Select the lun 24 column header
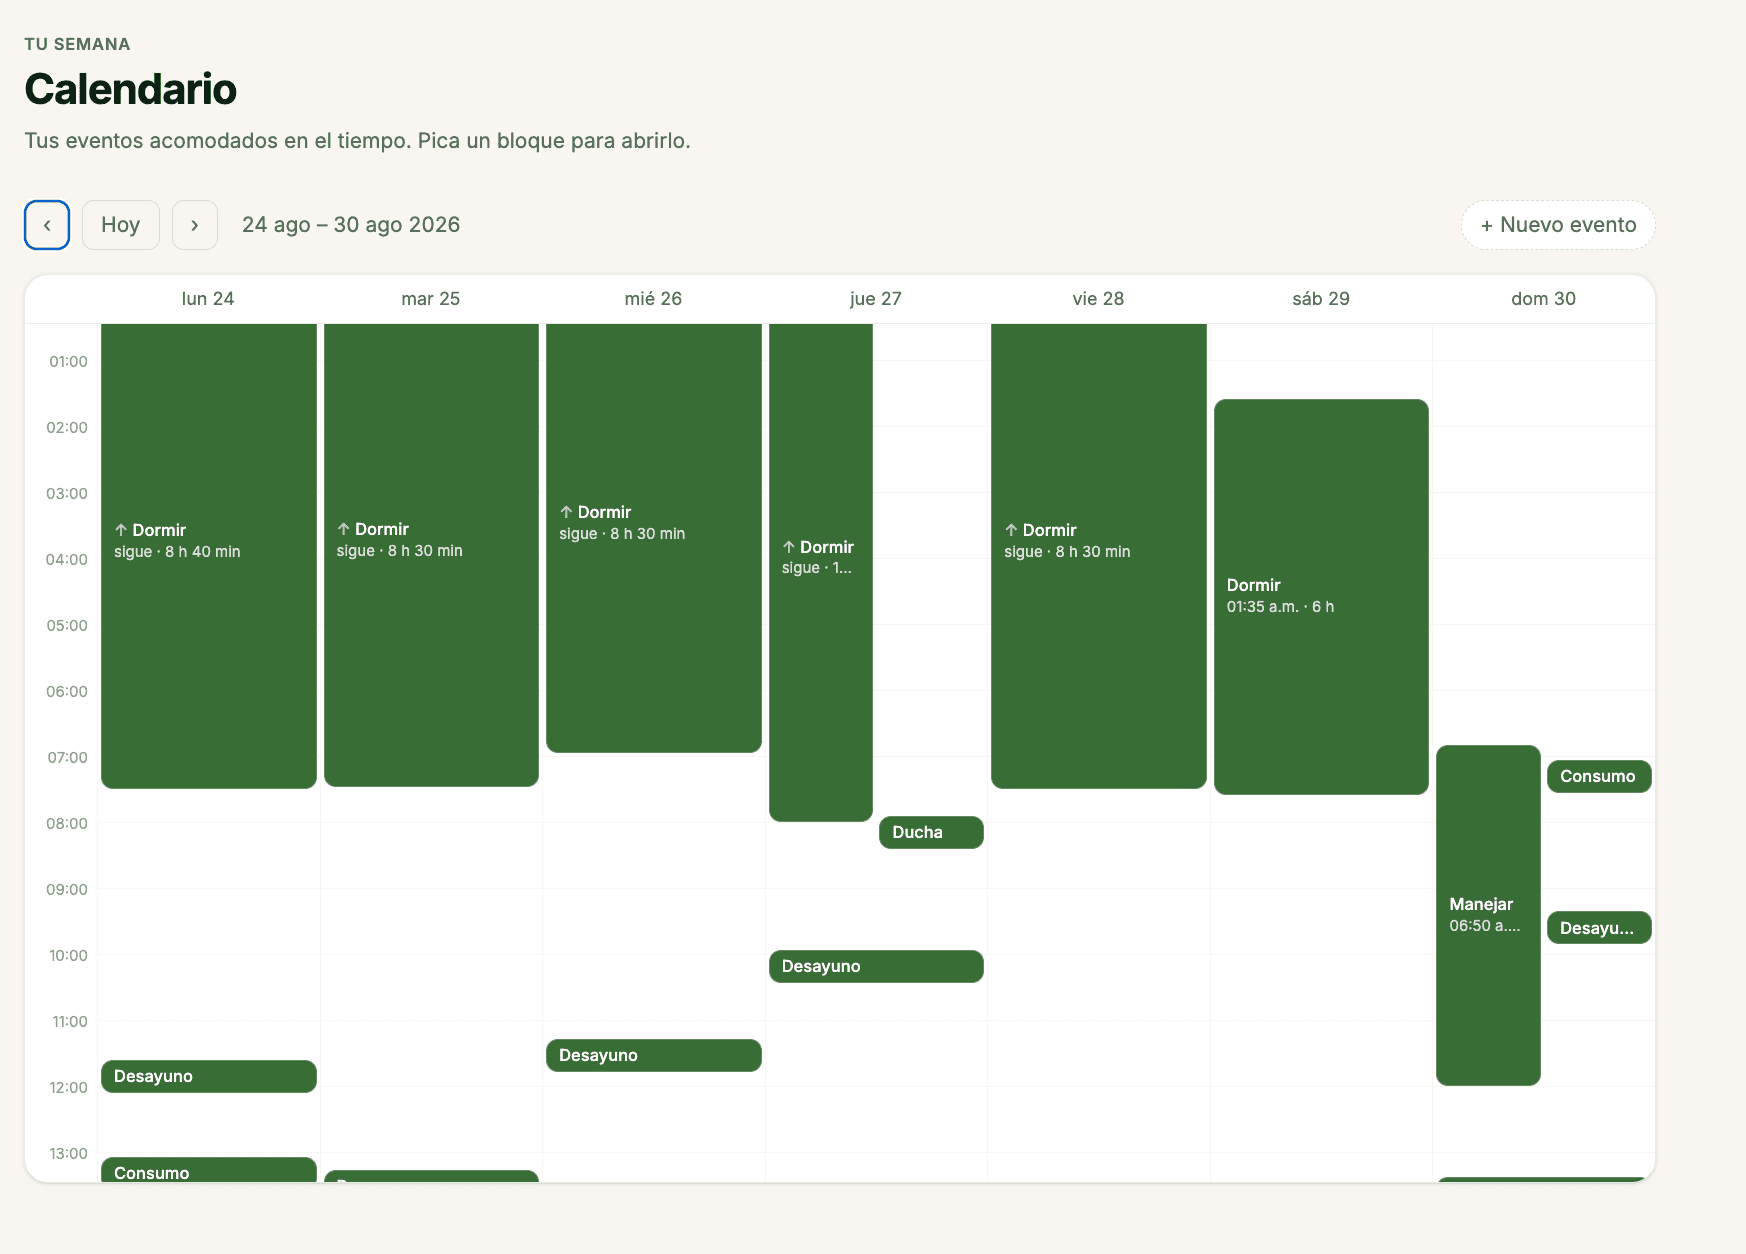The height and width of the screenshot is (1254, 1746). pos(208,299)
